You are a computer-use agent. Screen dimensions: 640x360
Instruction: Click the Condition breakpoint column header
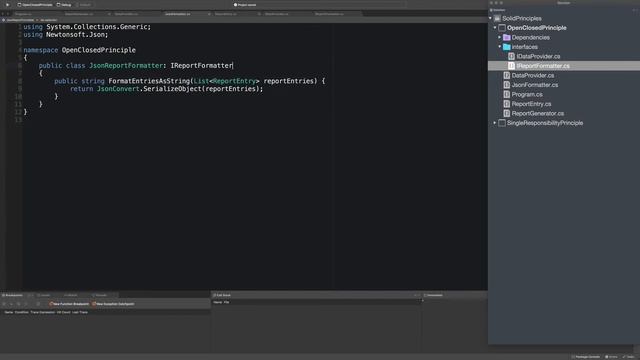22,312
